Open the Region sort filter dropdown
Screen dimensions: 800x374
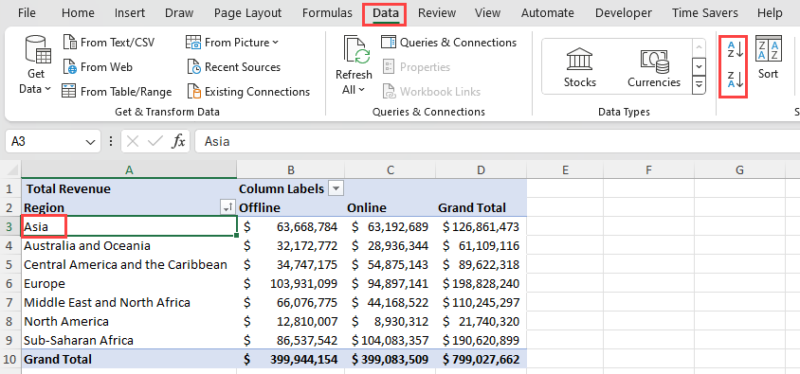pyautogui.click(x=227, y=208)
